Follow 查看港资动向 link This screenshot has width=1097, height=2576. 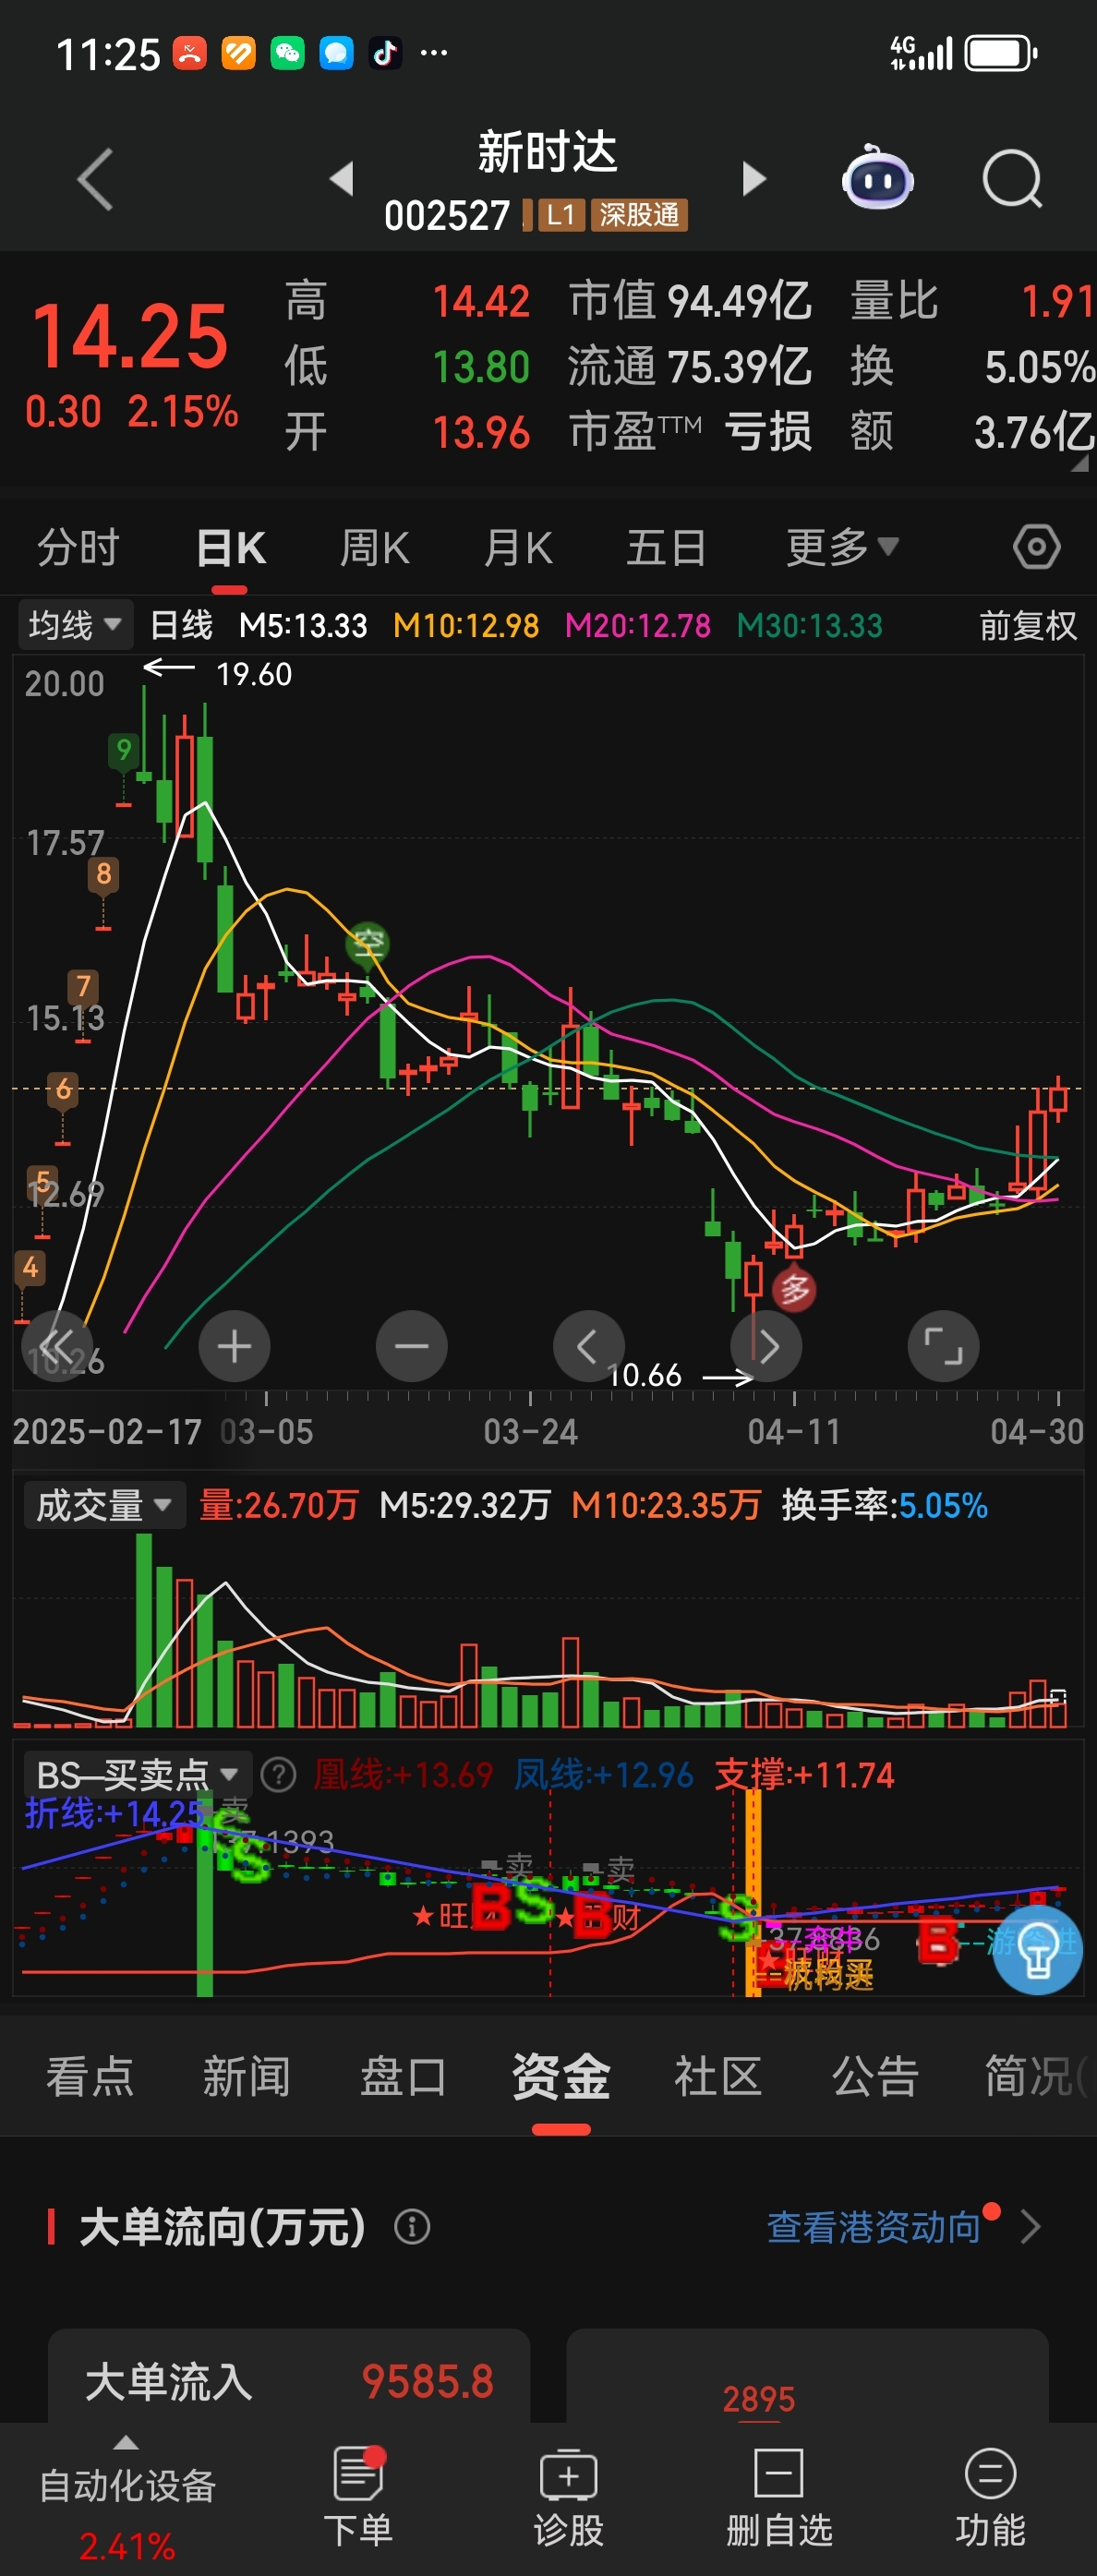point(874,2227)
